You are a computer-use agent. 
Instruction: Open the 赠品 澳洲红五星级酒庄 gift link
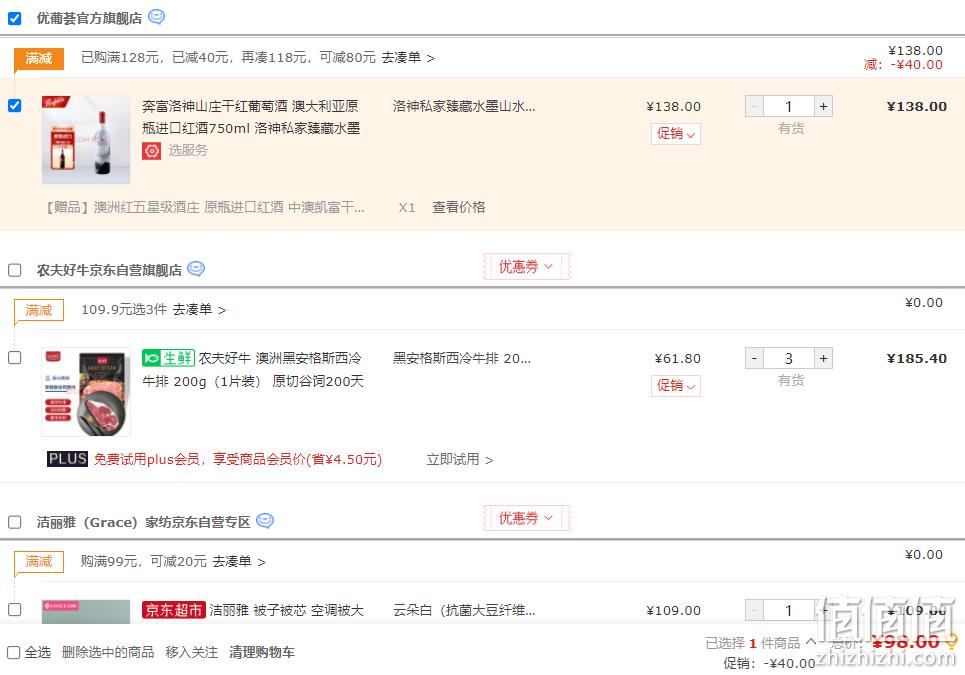205,207
